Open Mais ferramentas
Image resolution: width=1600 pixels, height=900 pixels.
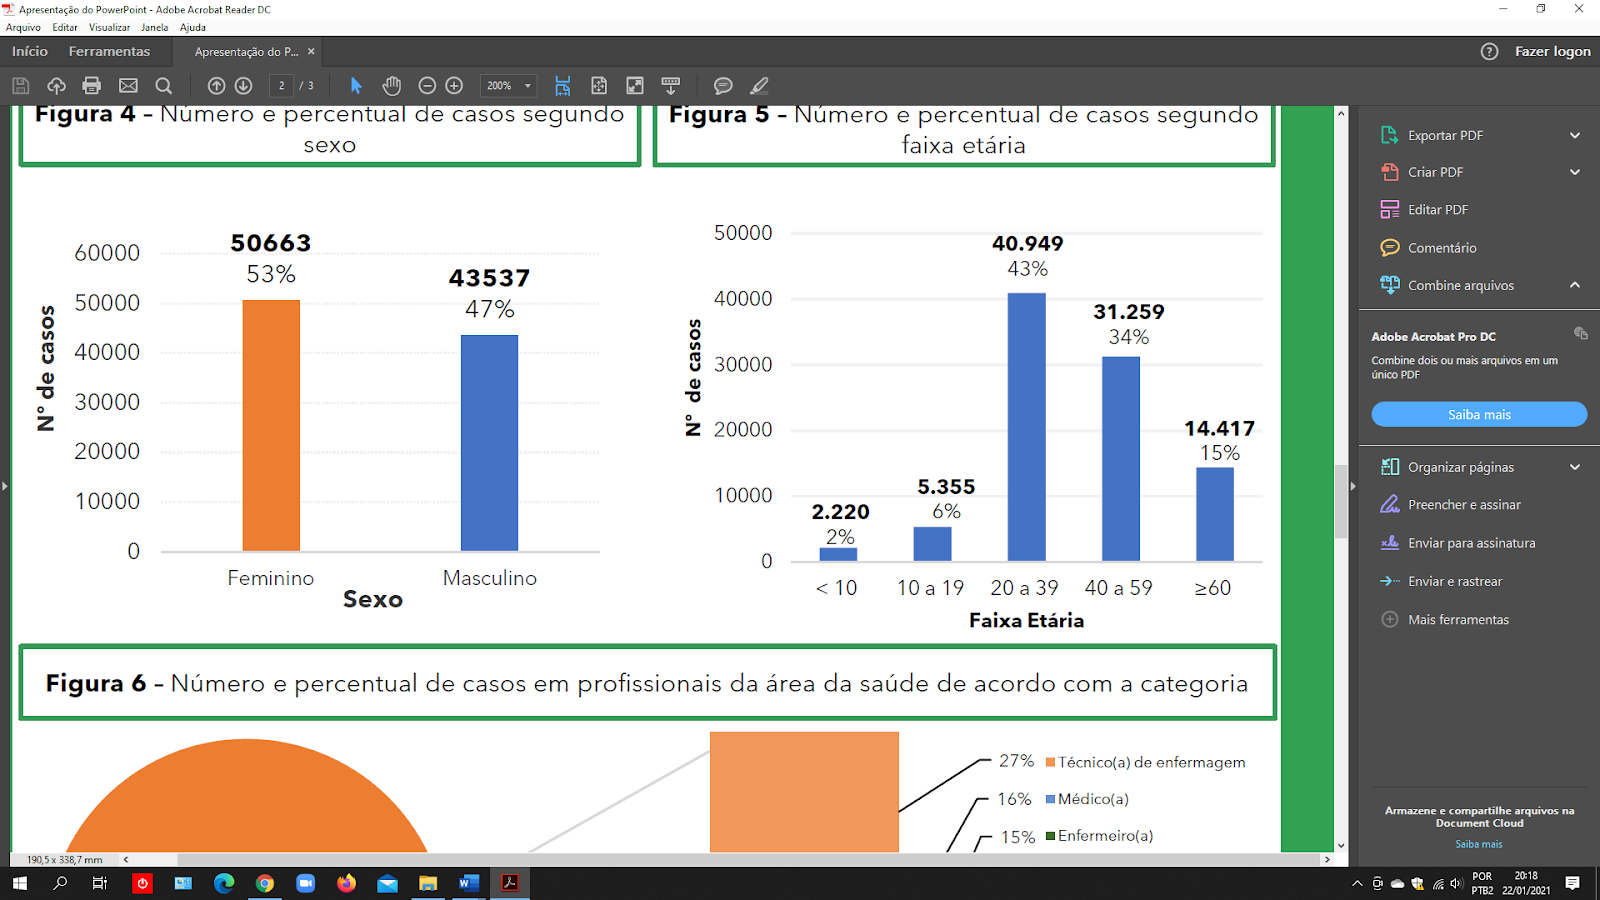pos(1458,620)
